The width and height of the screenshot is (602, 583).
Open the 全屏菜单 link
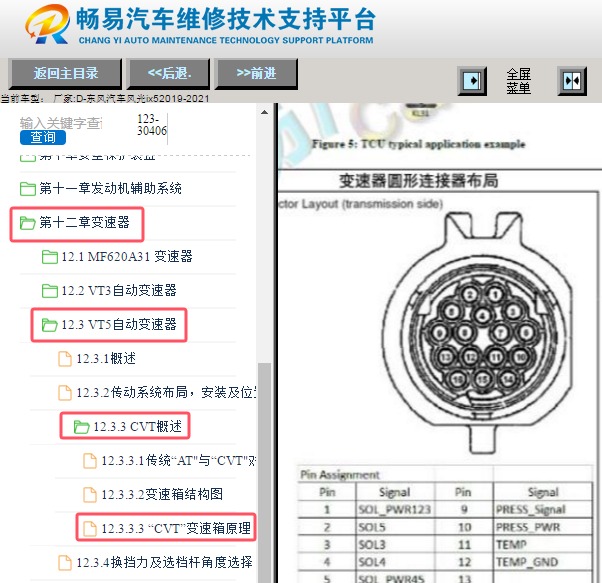tap(518, 81)
